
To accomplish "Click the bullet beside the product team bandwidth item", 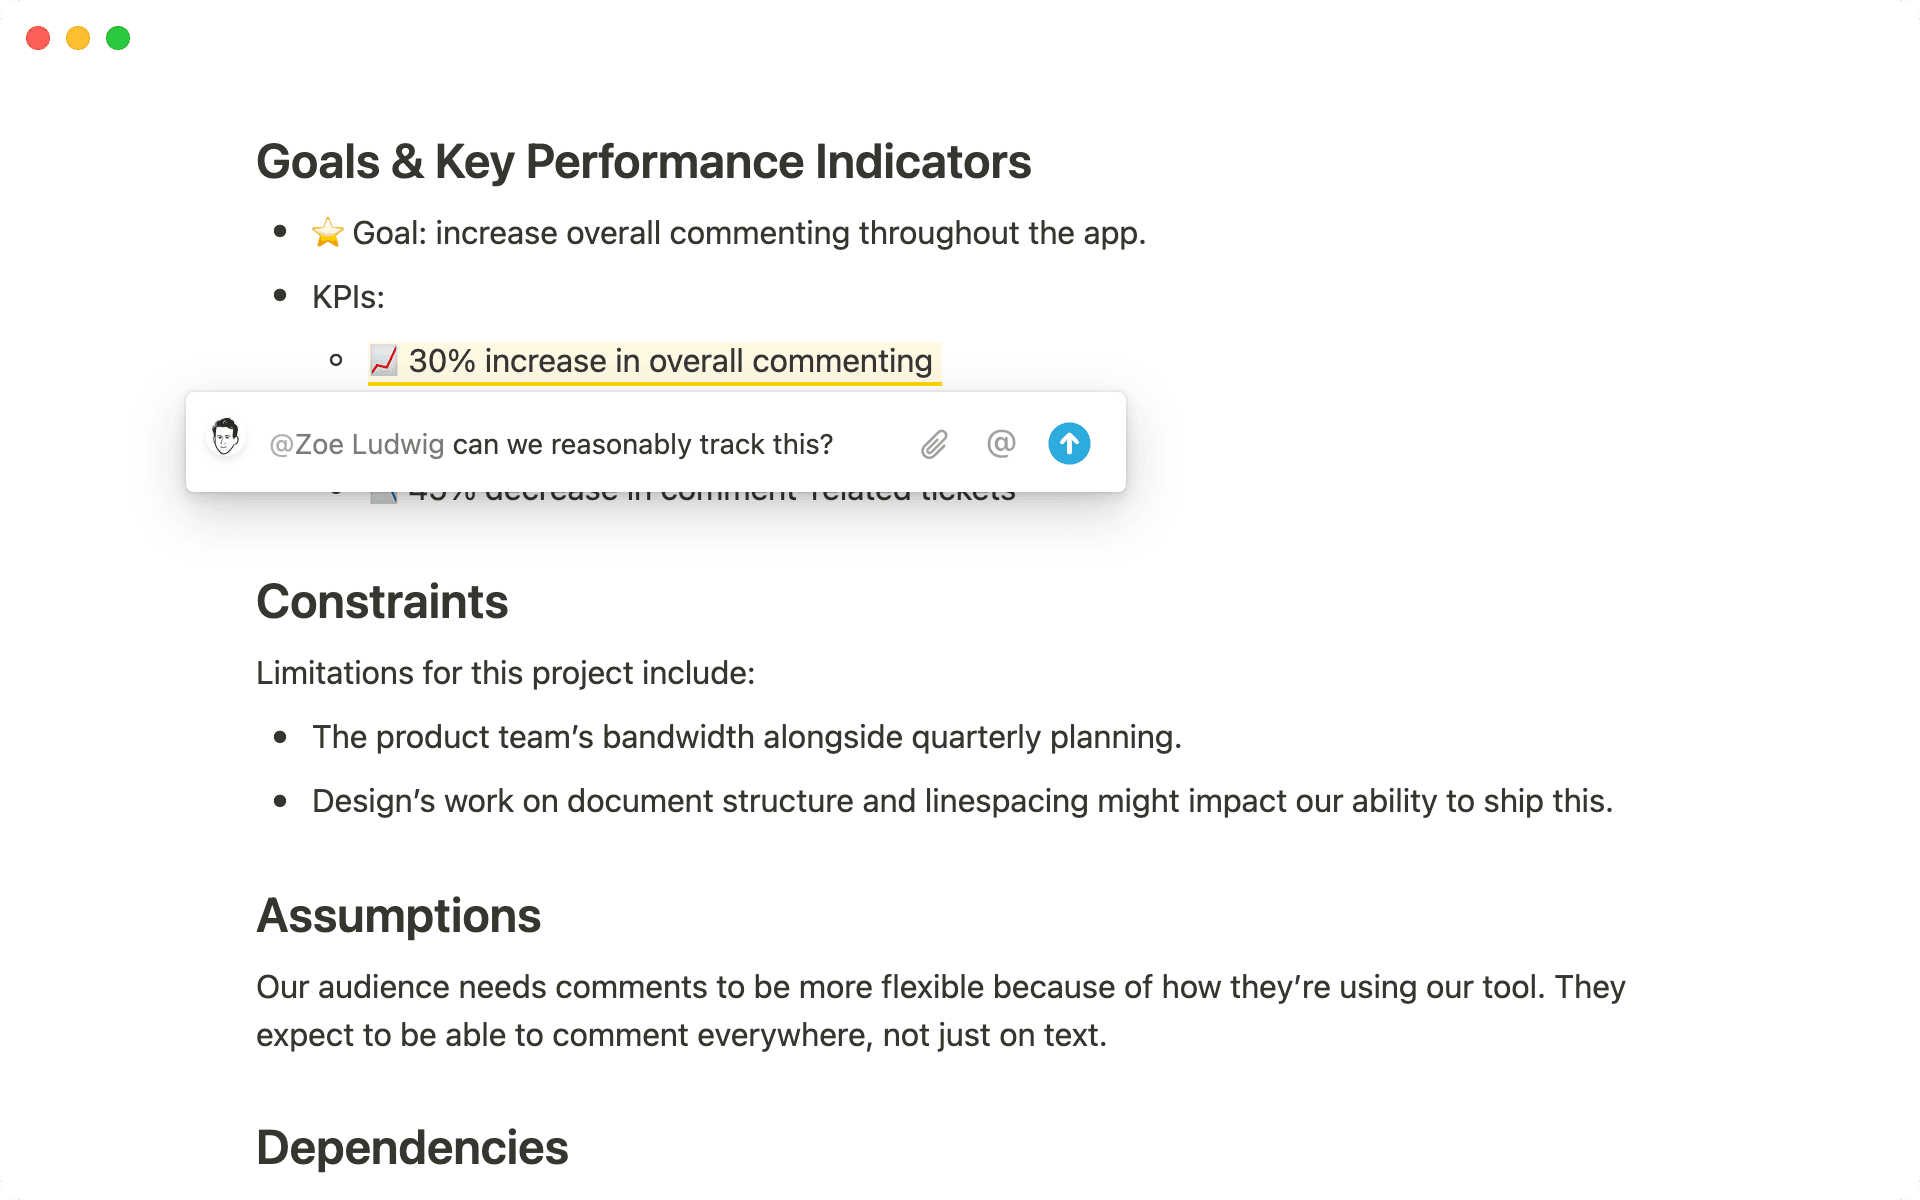I will pos(281,737).
